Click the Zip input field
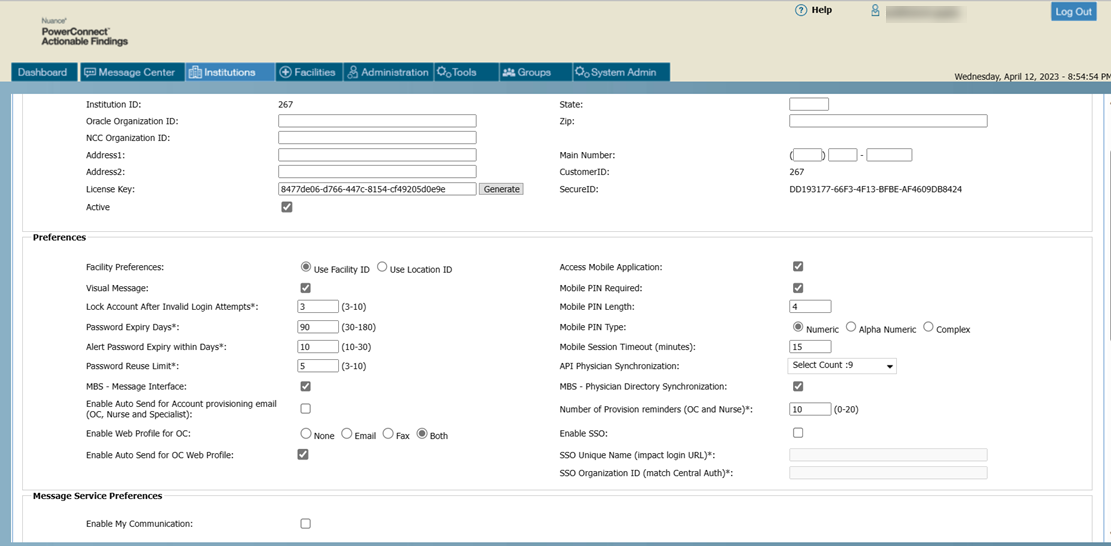Viewport: 1111px width, 546px height. pyautogui.click(x=889, y=121)
